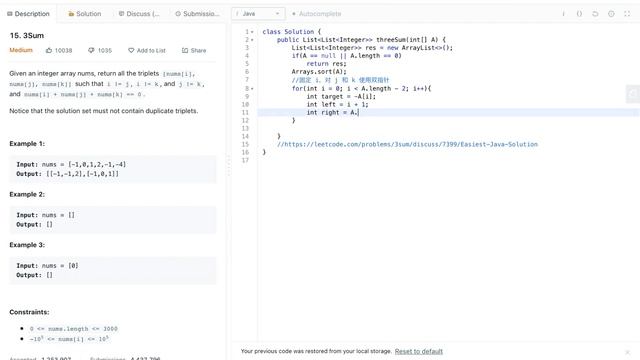
Task: Click the reset code arrow icon
Action: tap(595, 13)
